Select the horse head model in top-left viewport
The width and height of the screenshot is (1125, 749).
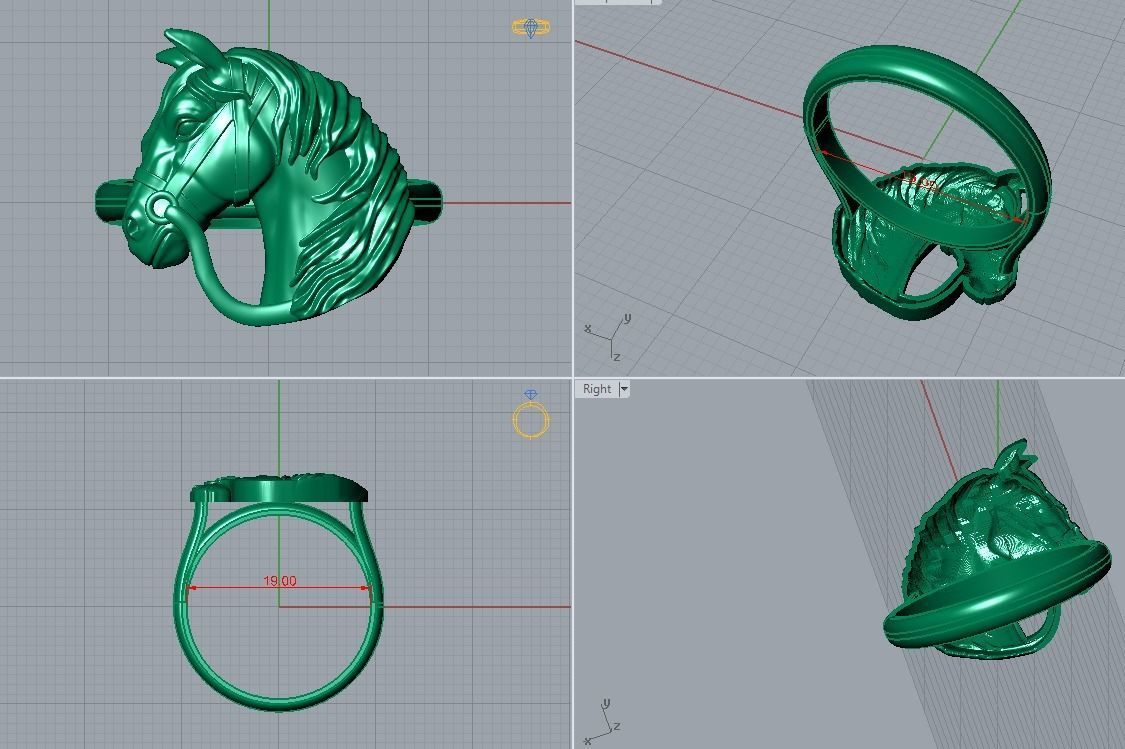[x=269, y=177]
